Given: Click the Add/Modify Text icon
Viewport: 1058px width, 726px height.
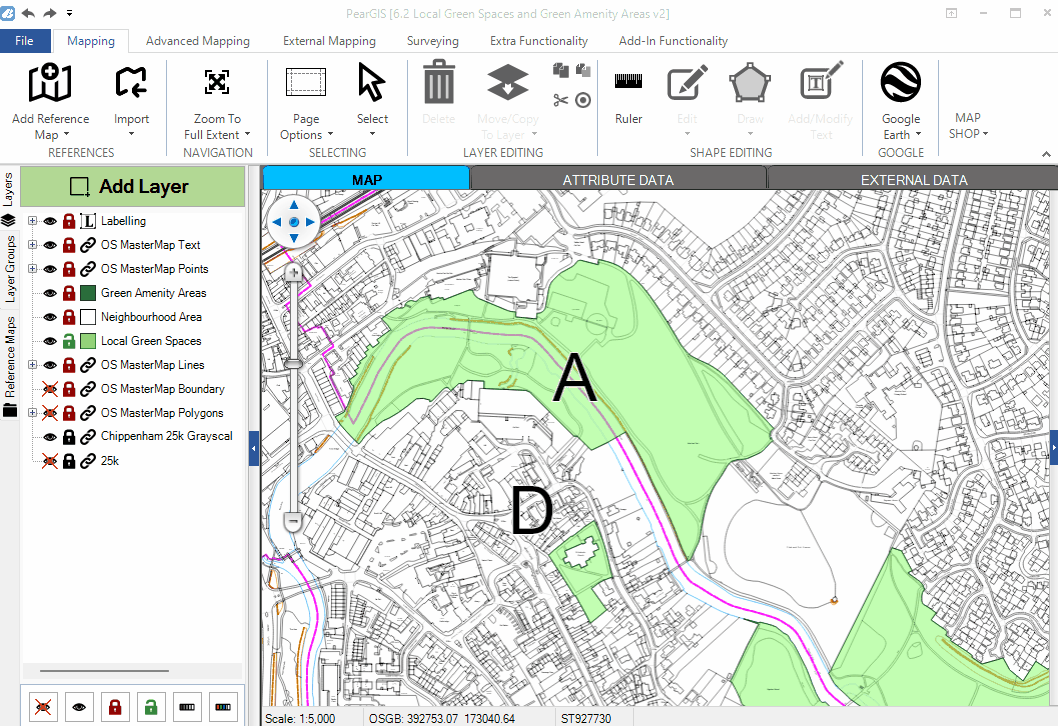Looking at the screenshot, I should (x=820, y=80).
